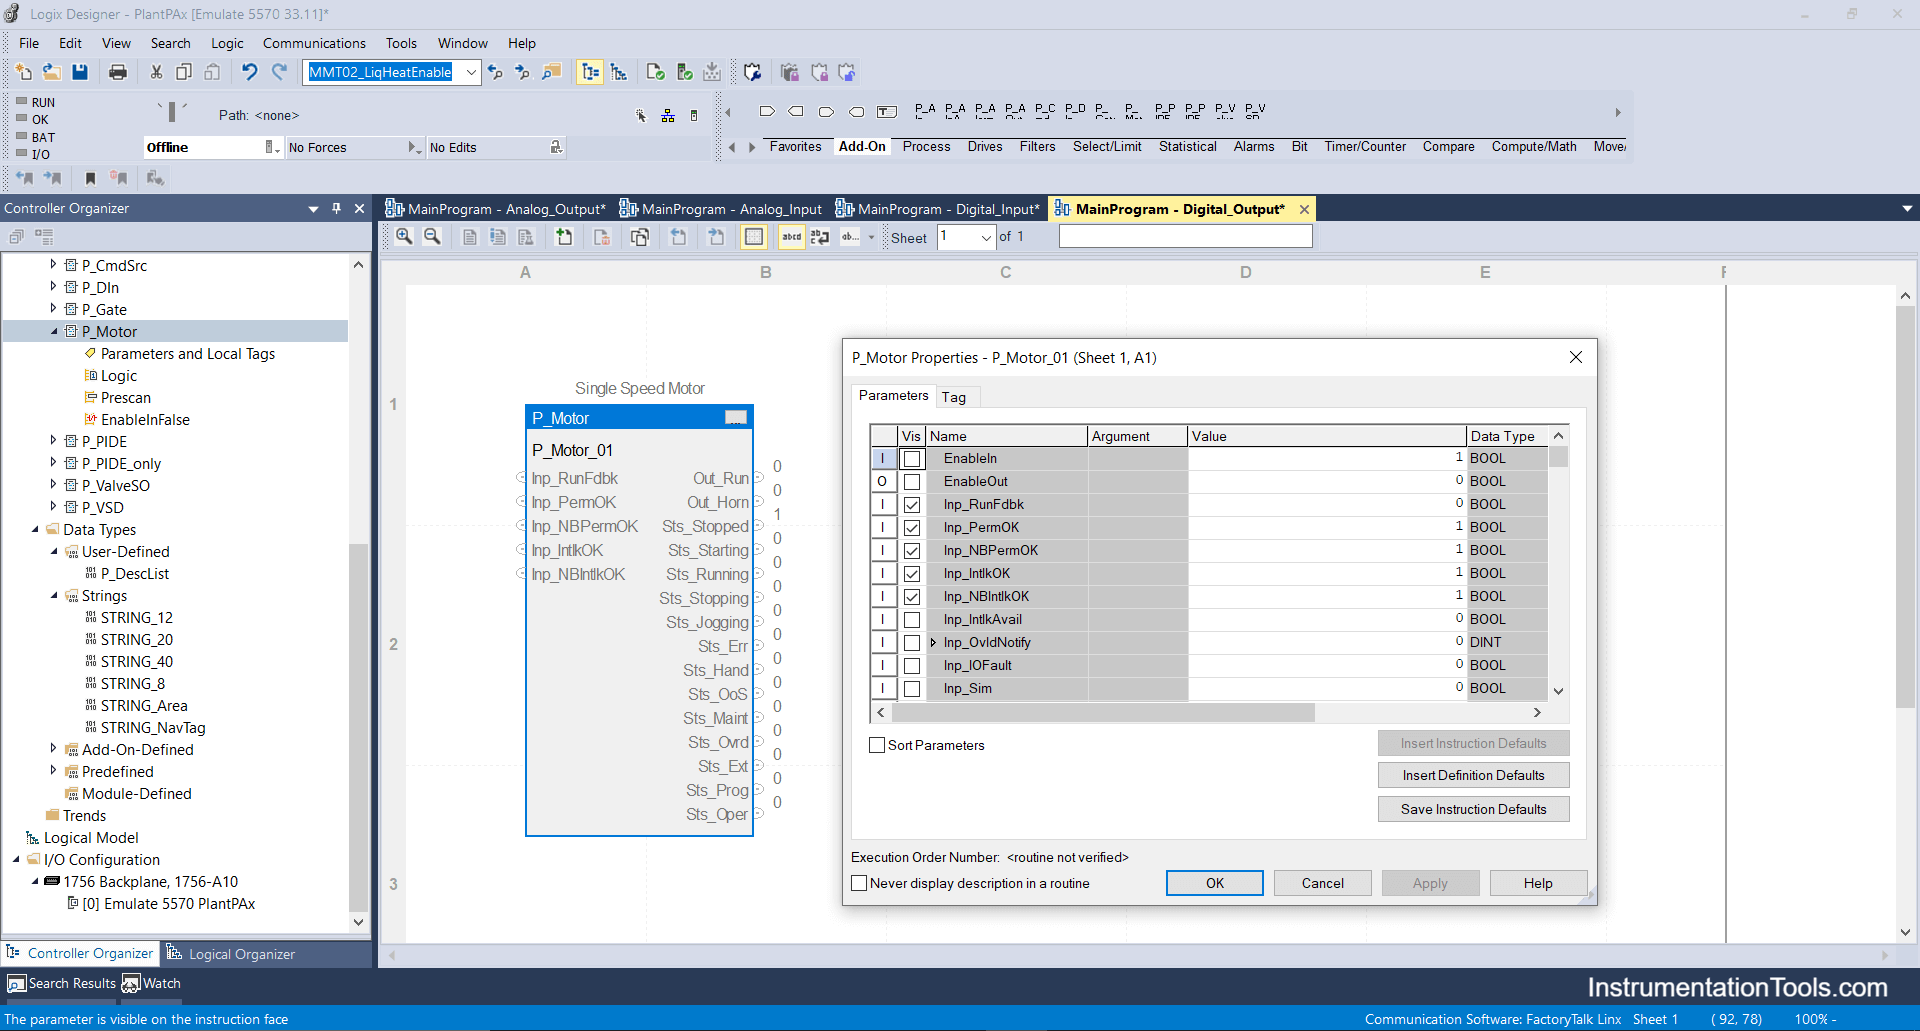Click the Verify Routine icon
This screenshot has width=1920, height=1031.
[x=655, y=72]
